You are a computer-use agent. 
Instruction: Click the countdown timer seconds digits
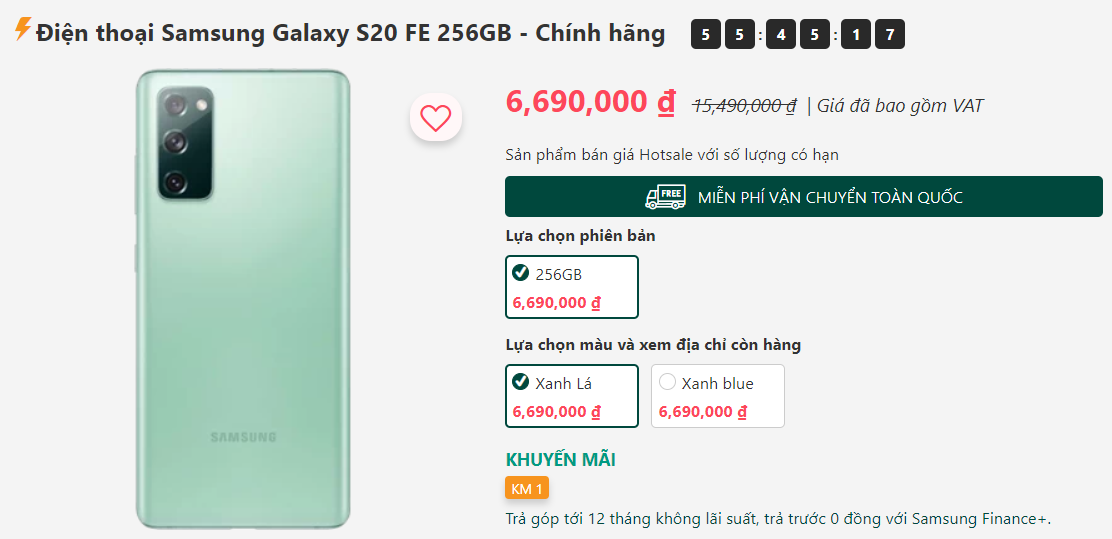tap(874, 35)
